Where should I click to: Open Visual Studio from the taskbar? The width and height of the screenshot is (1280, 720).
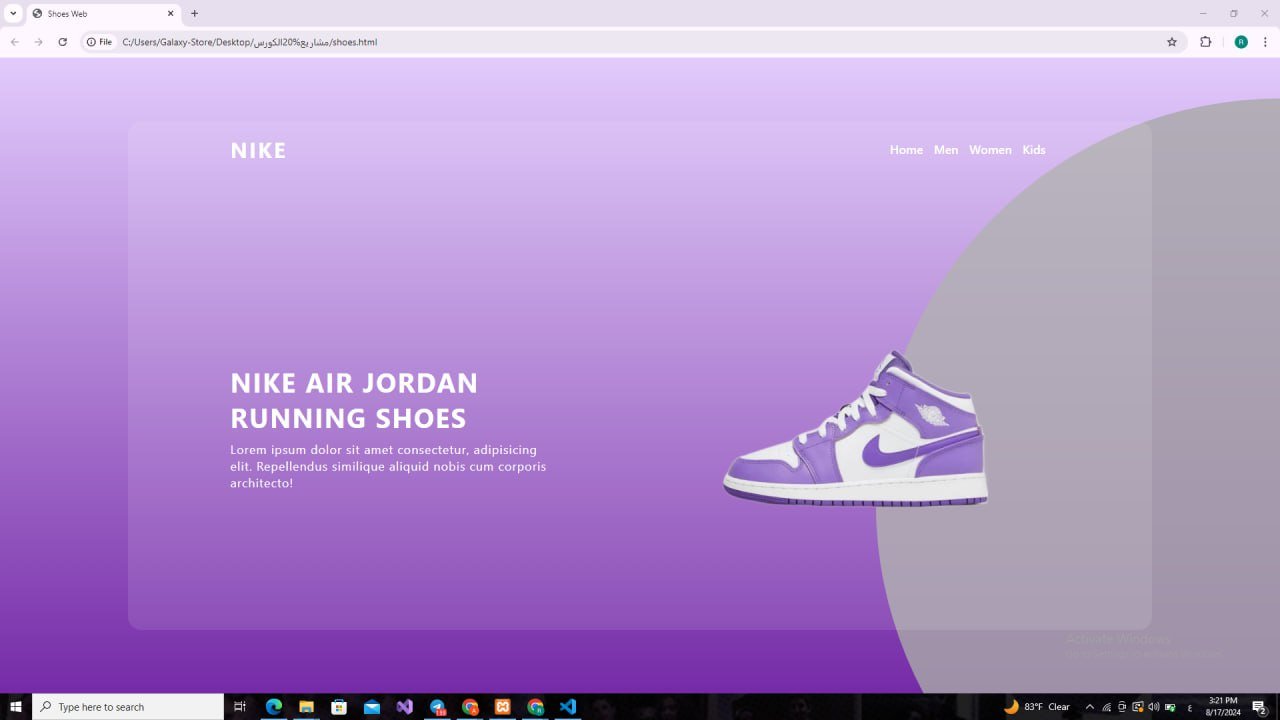point(404,707)
